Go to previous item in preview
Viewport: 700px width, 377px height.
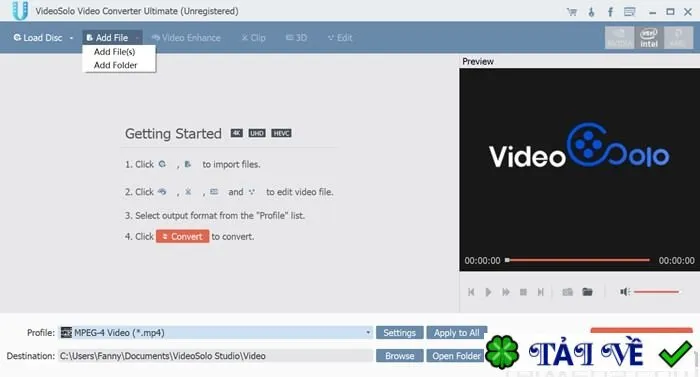coord(471,292)
